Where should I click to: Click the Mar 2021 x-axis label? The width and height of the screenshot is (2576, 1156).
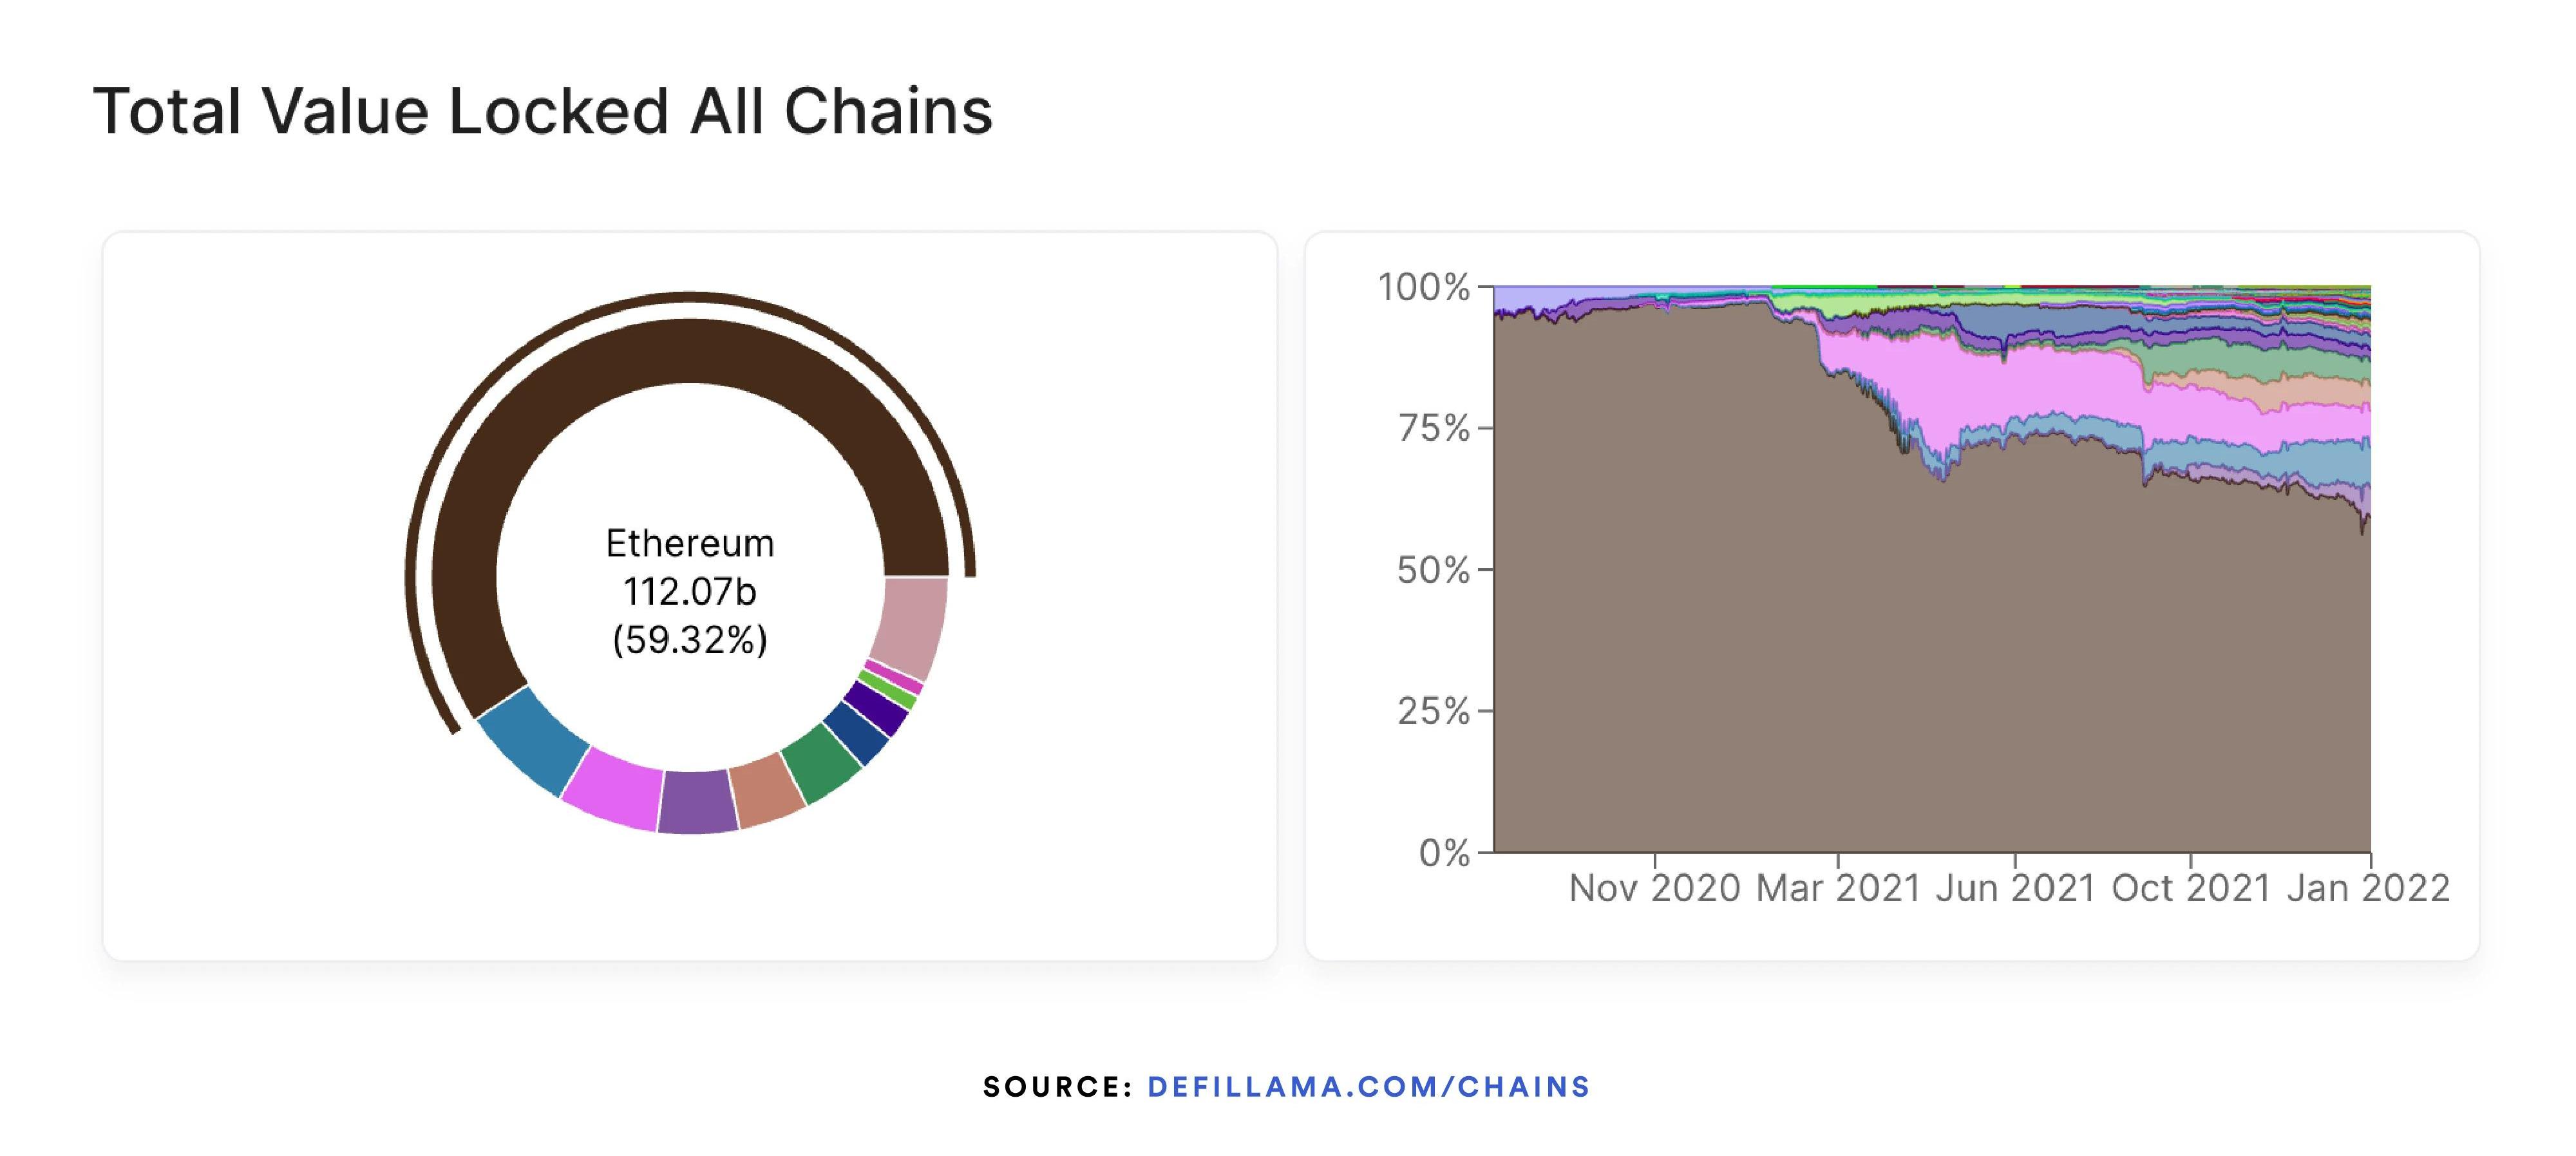1838,888
